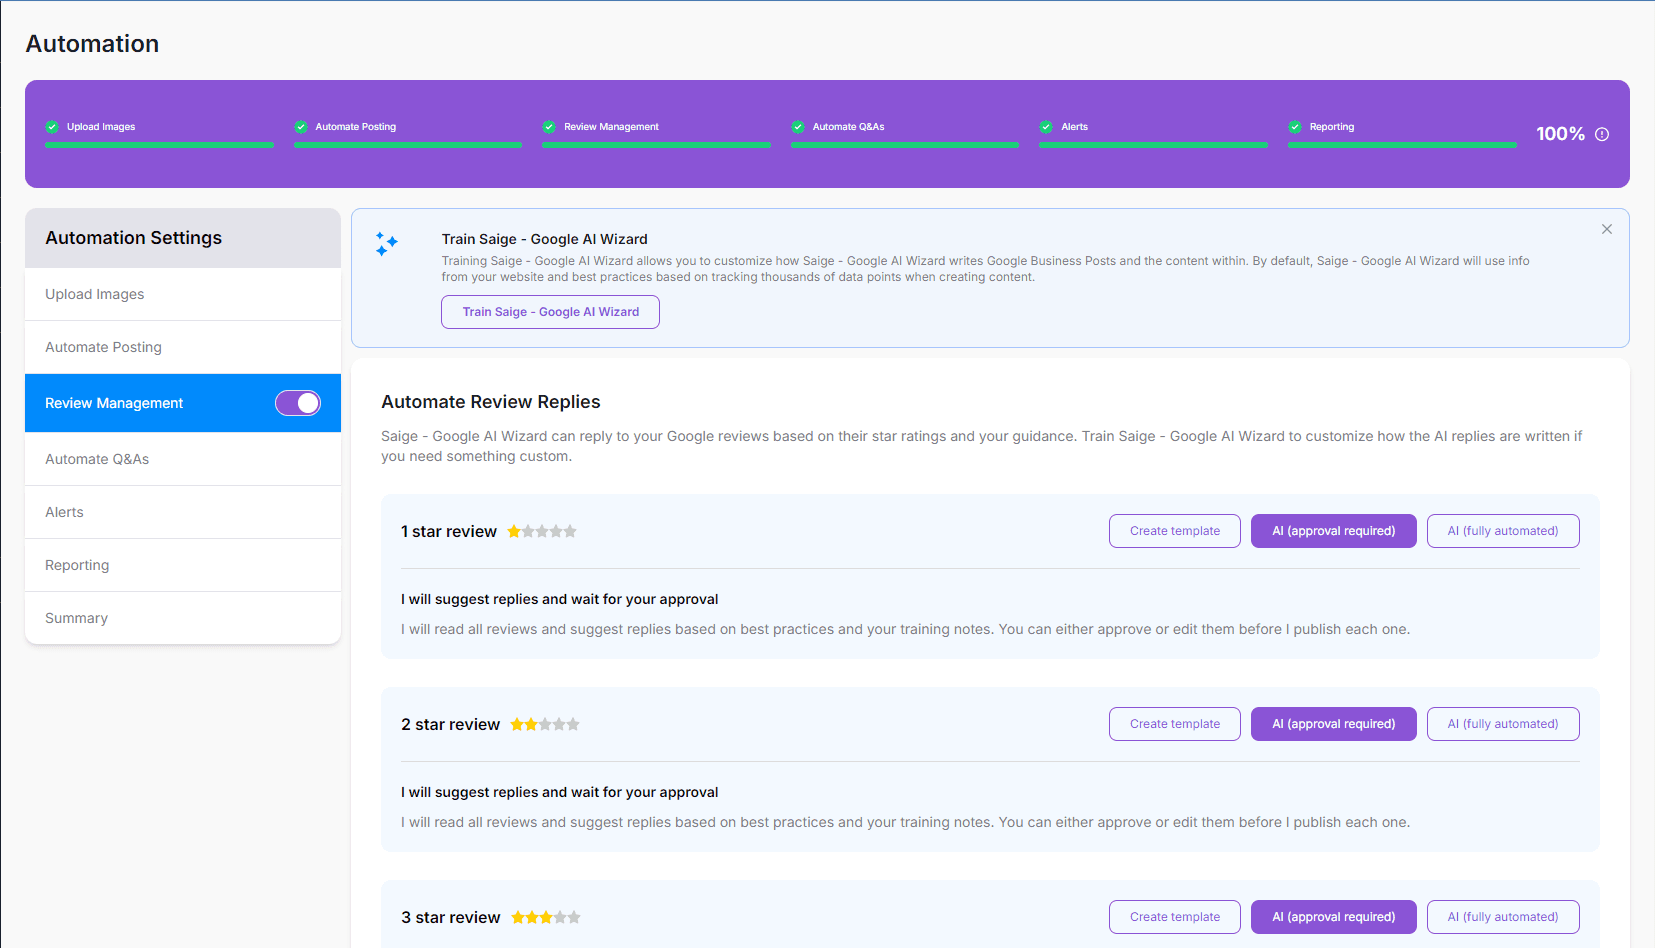
Task: Click the Automate Q&As progress bar
Action: [x=905, y=145]
